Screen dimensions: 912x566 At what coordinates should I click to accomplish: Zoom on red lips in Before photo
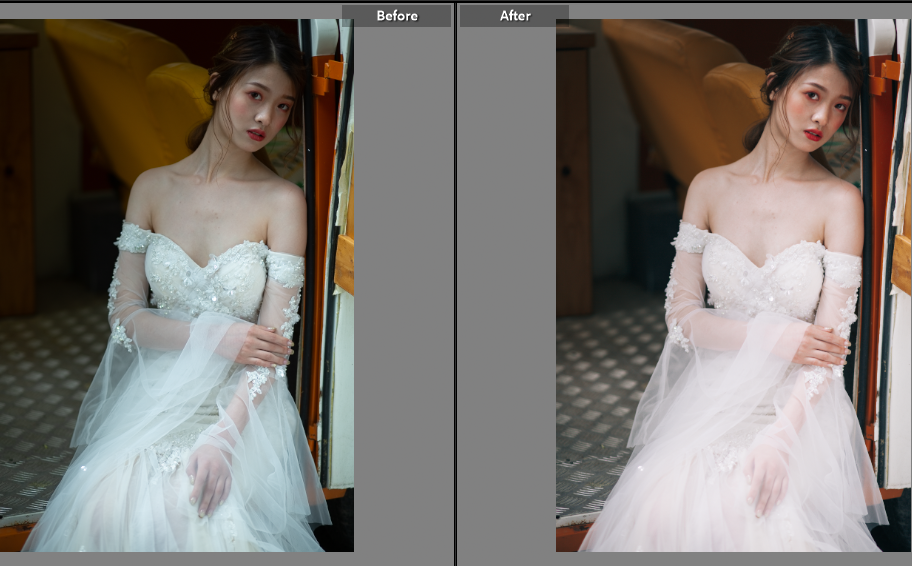pyautogui.click(x=258, y=134)
